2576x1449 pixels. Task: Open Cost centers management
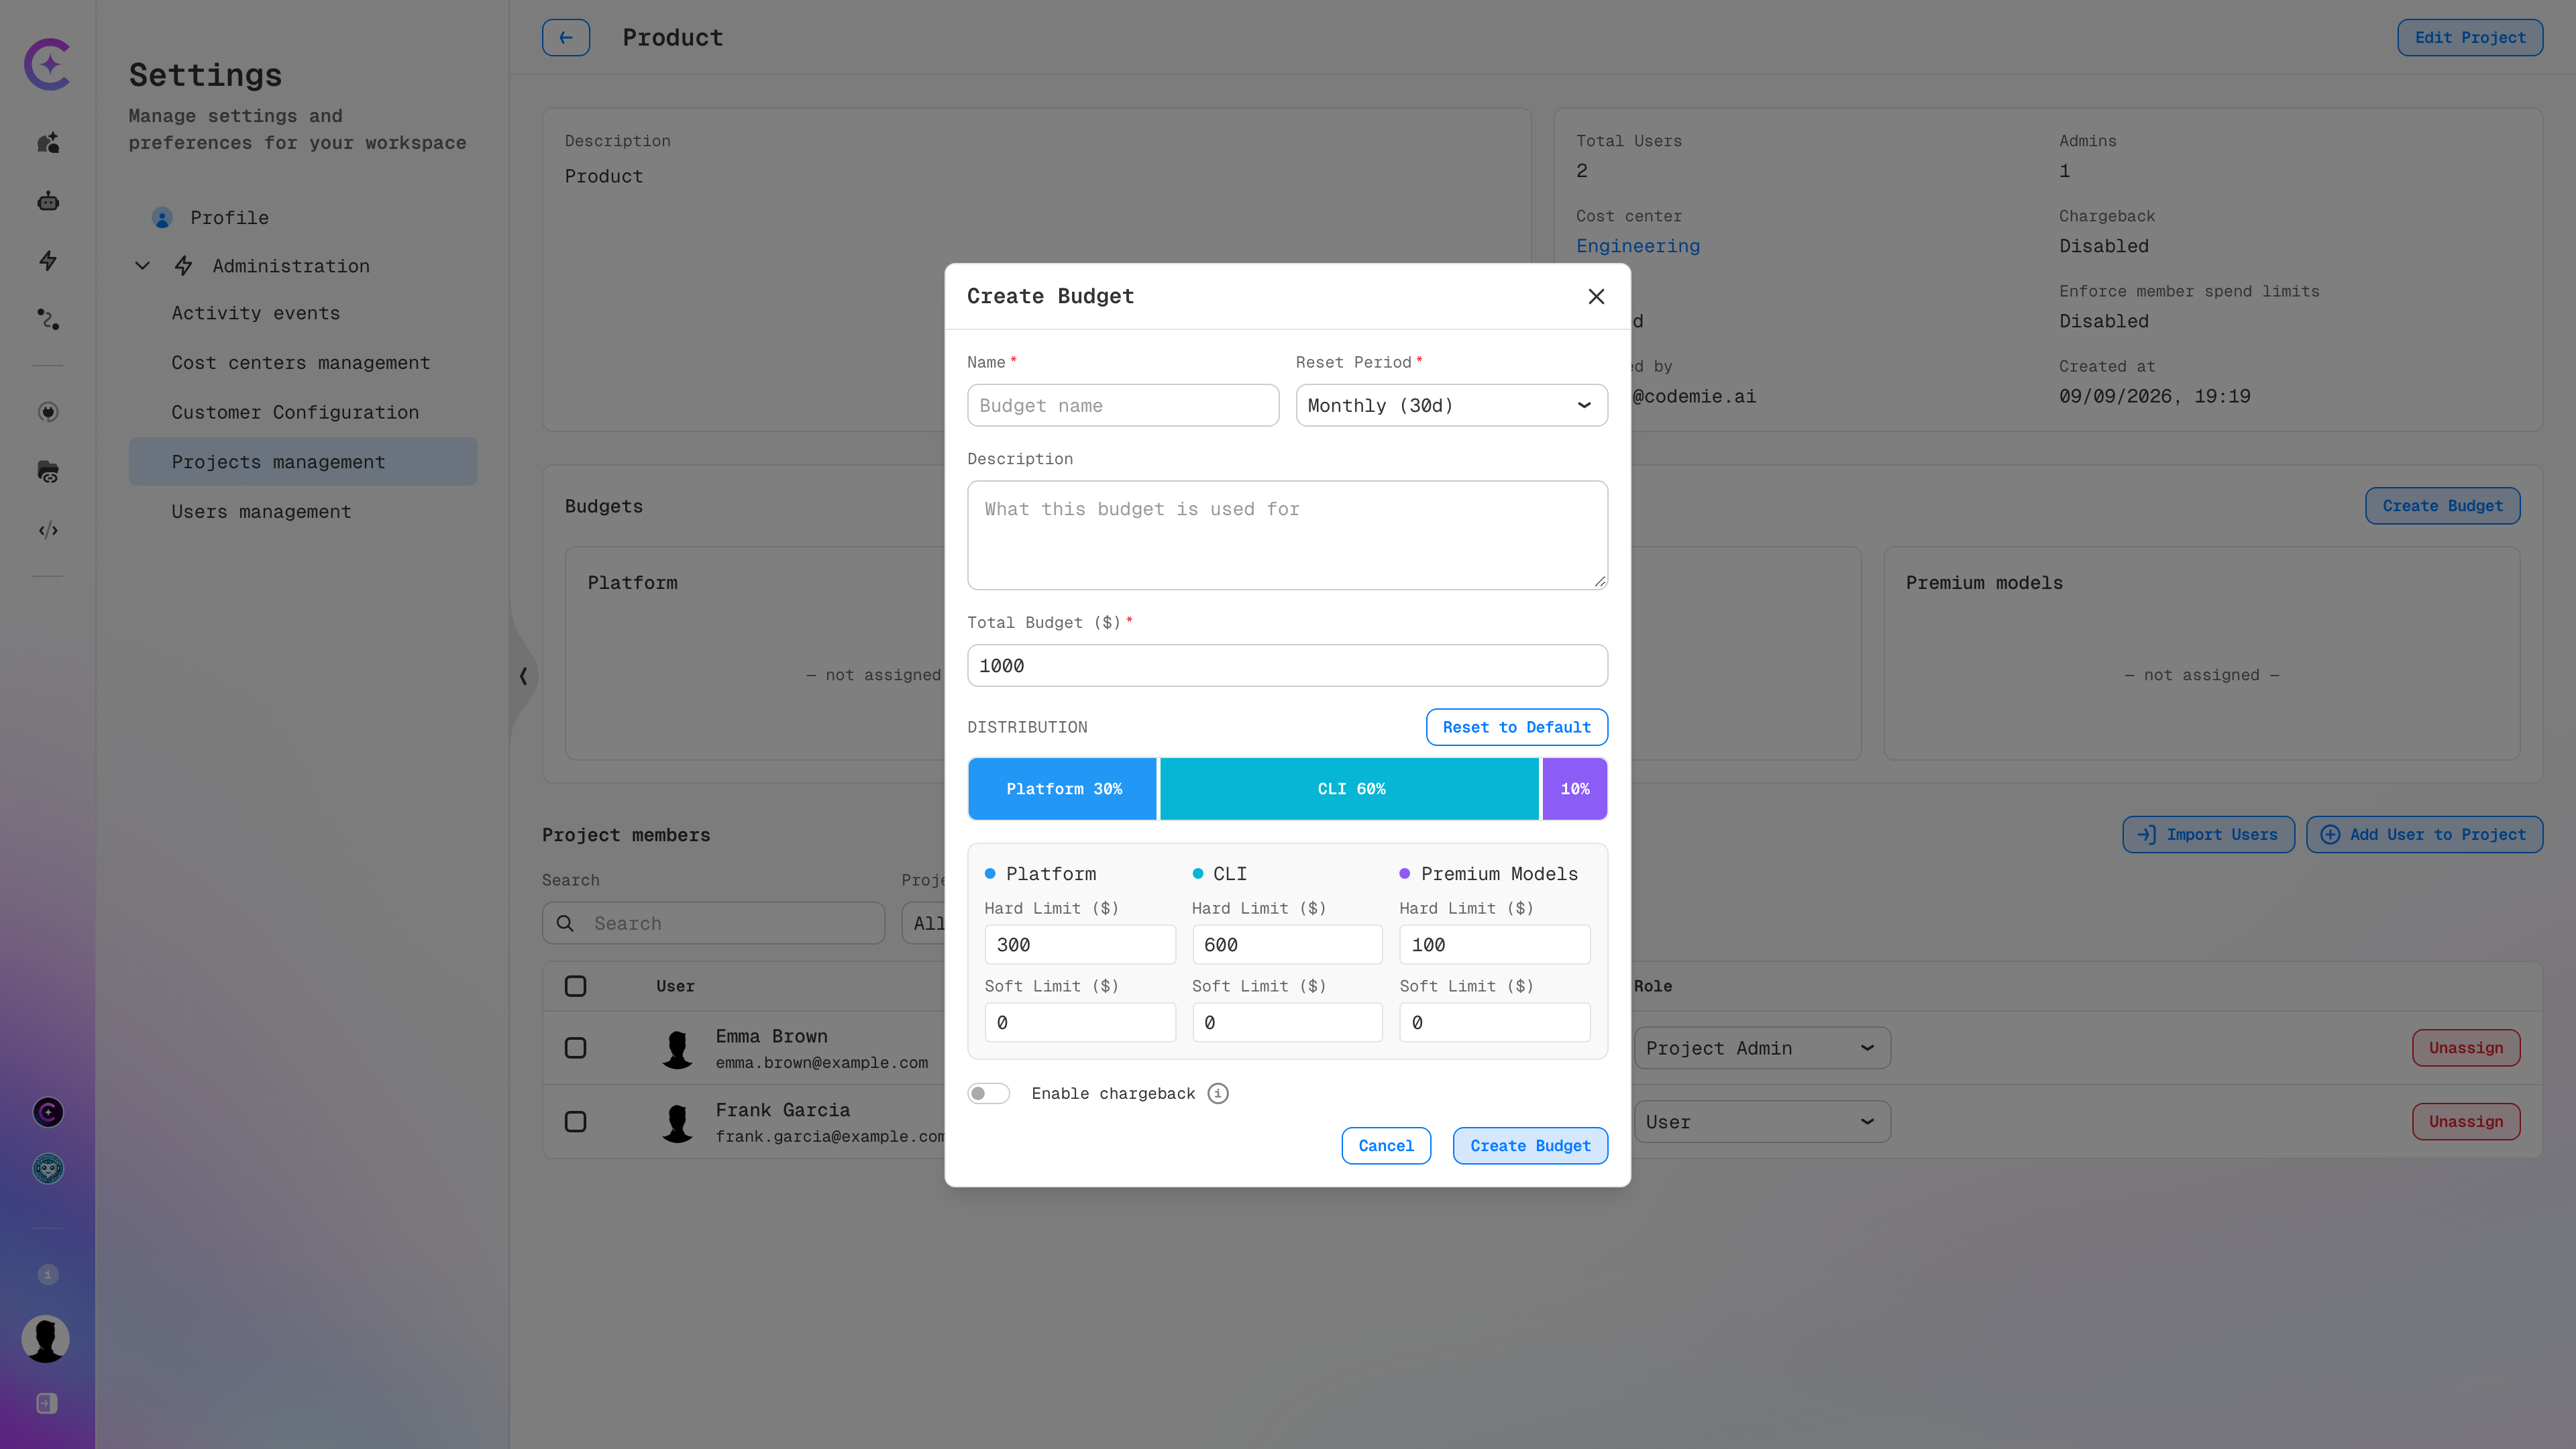point(300,363)
